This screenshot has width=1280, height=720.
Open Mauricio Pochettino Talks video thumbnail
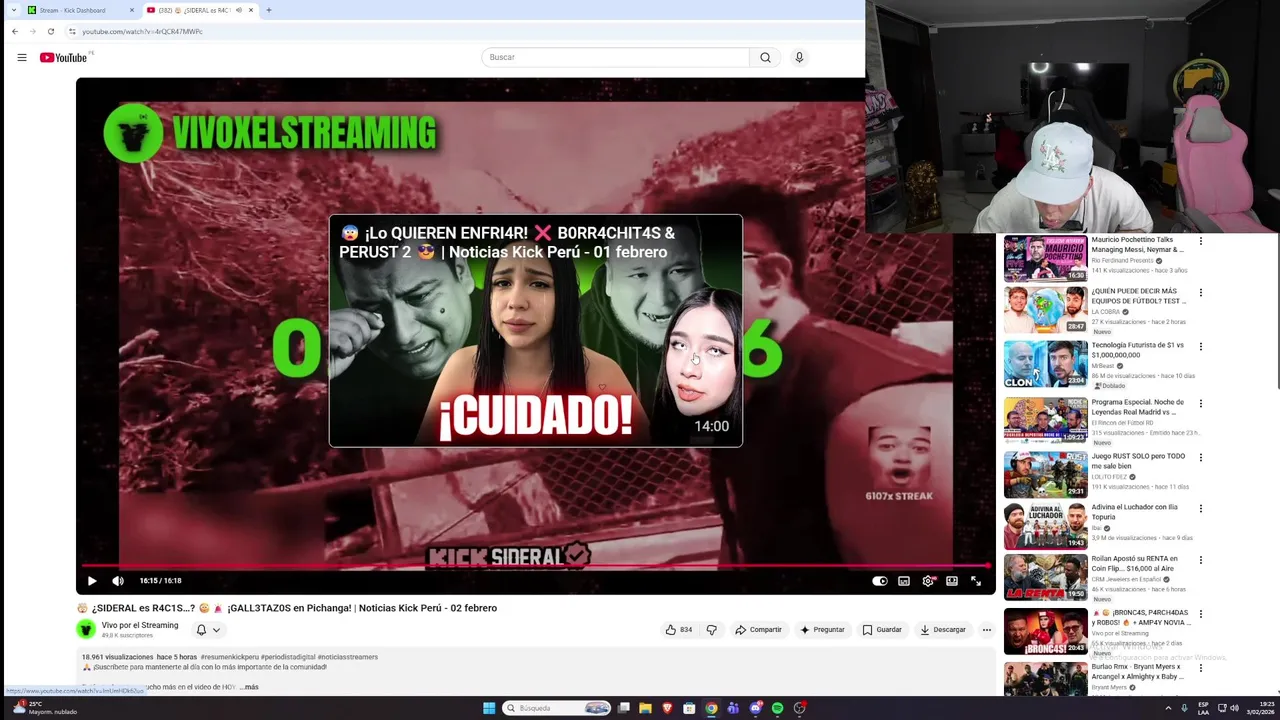[x=1045, y=258]
